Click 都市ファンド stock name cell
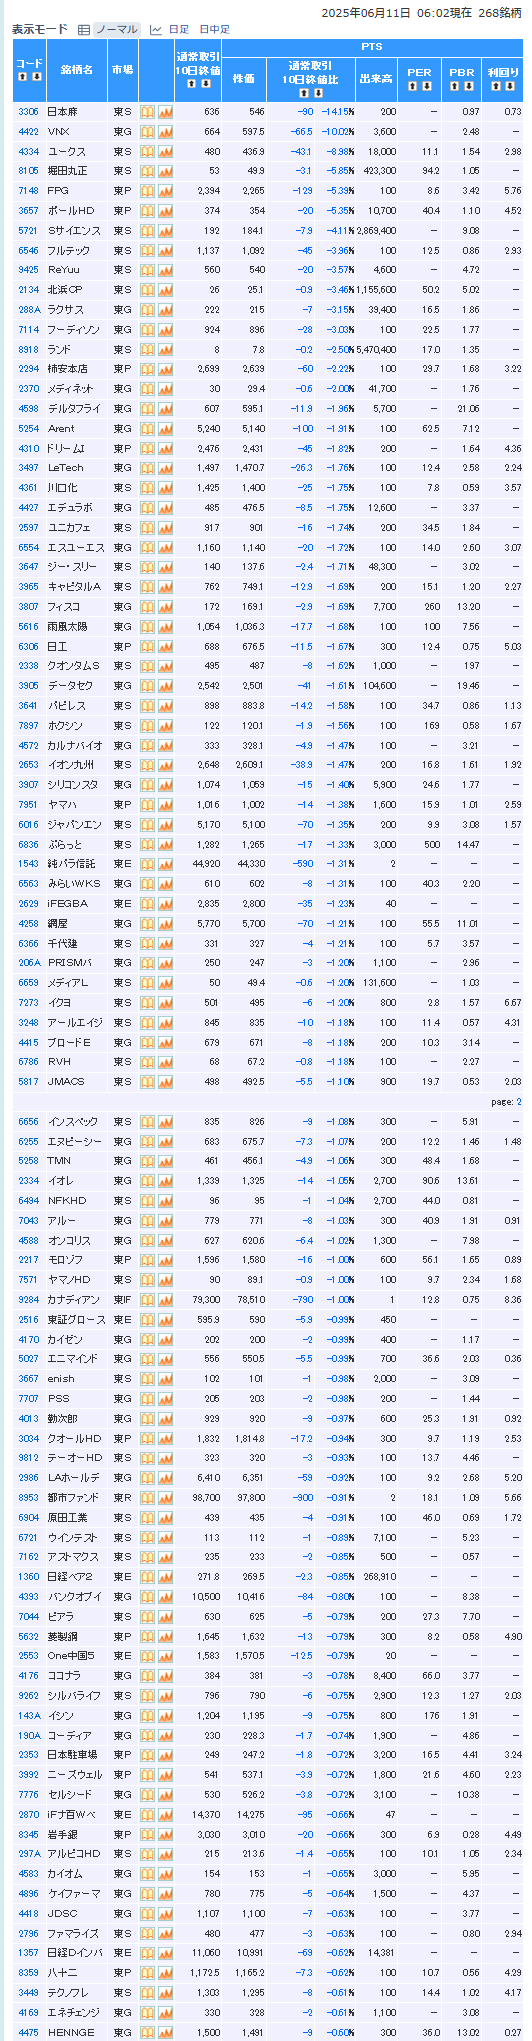532x2041 pixels. 76,1498
